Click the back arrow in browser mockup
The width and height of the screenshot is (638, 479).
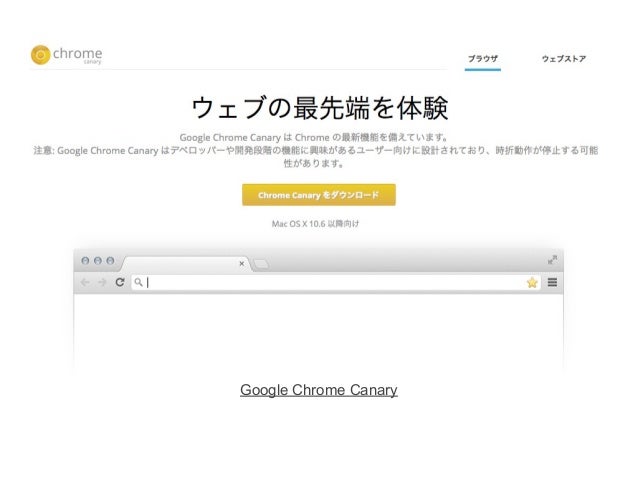point(85,282)
